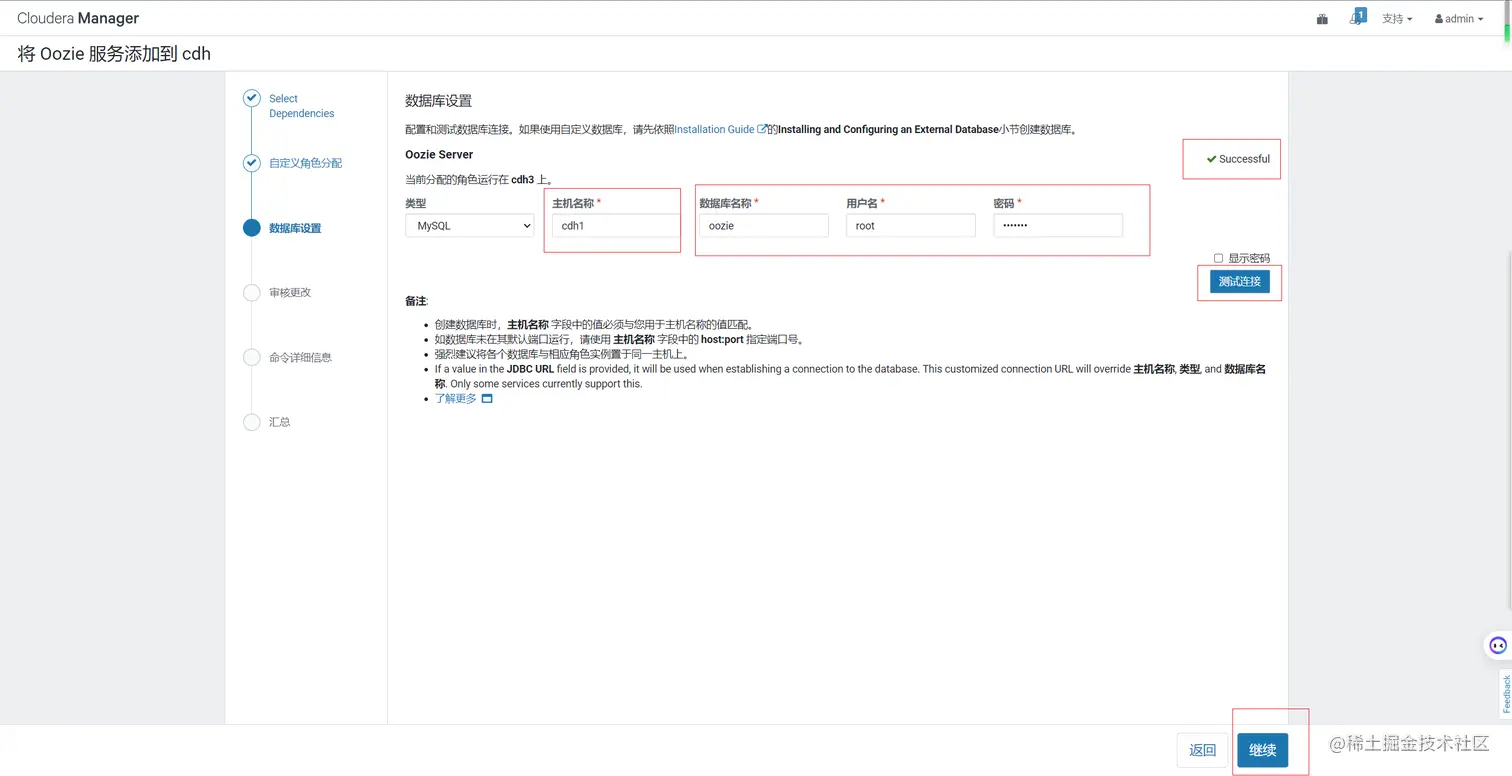Viewport: 1512px width, 776px height.
Task: Click the 主机名称 field containing cdh1
Action: [616, 226]
